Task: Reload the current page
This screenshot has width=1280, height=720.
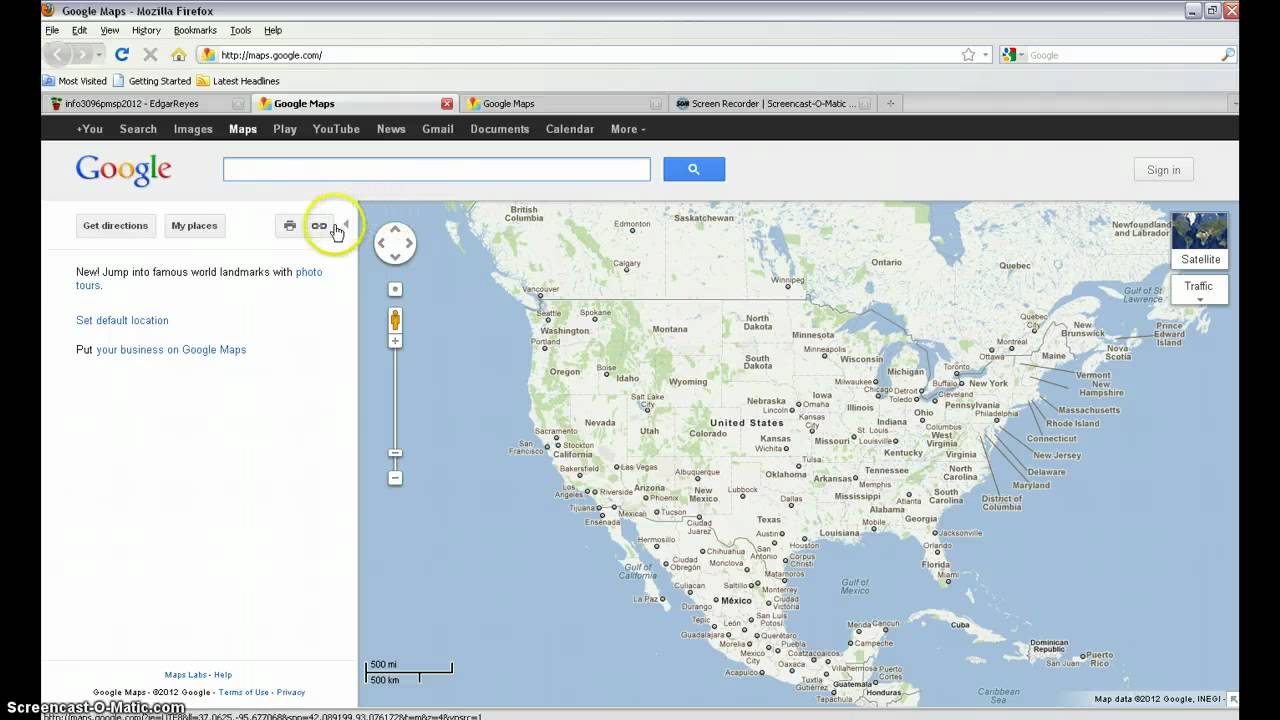Action: 122,55
